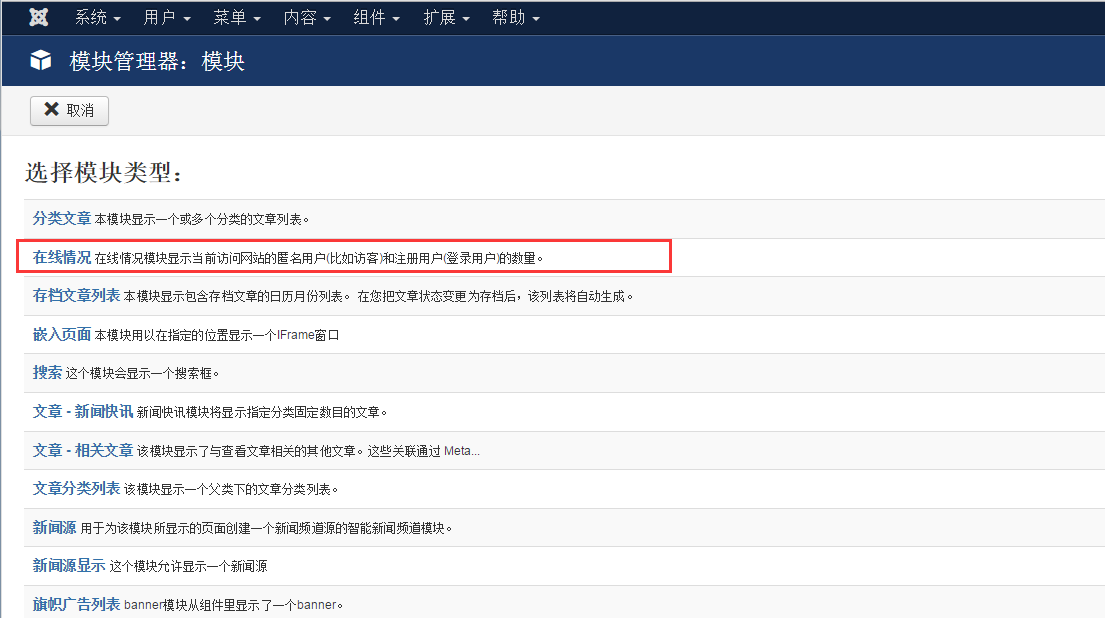Select the 搜索 module type
1105x618 pixels.
click(47, 372)
